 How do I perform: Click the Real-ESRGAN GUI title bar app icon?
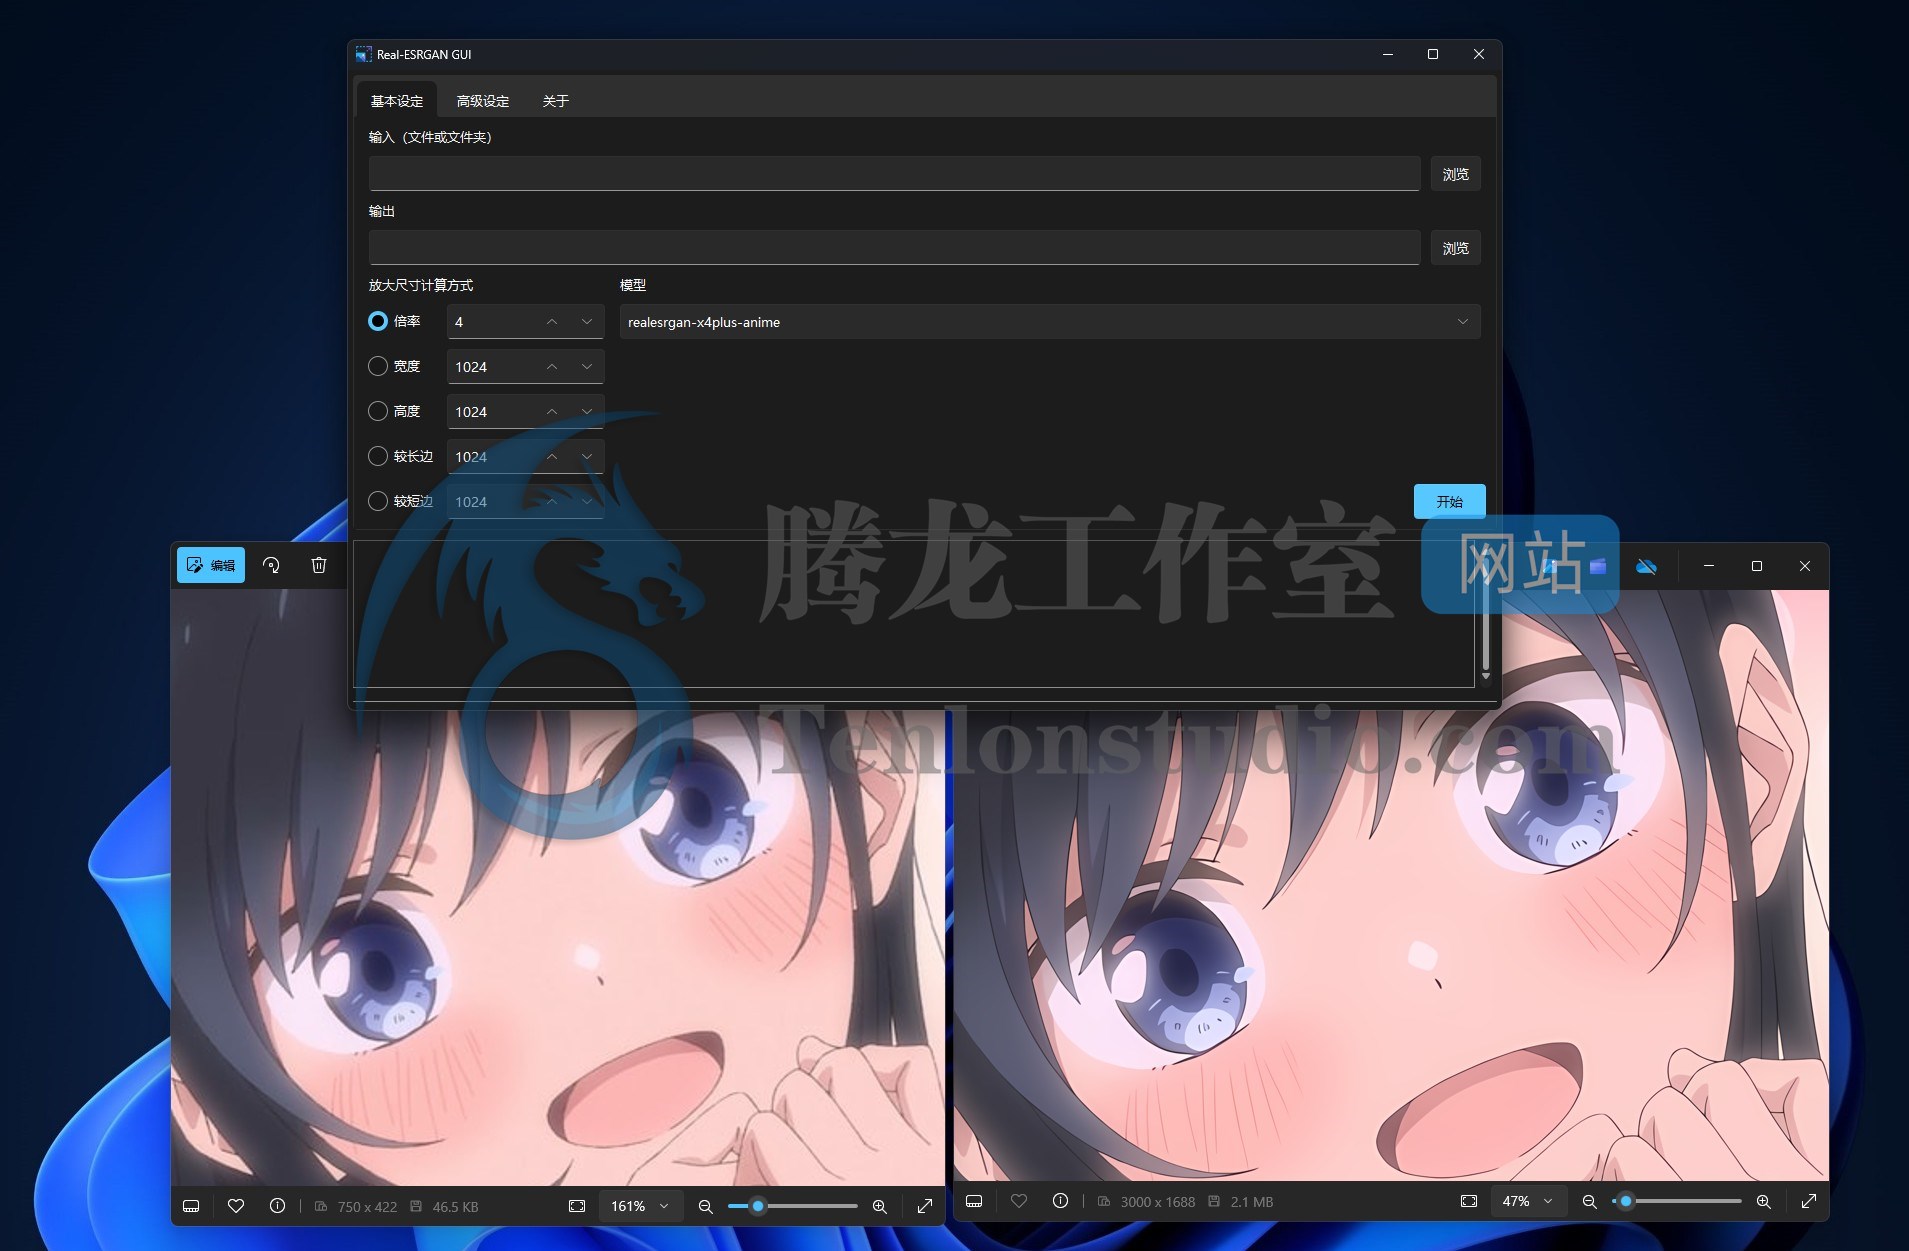(x=363, y=54)
